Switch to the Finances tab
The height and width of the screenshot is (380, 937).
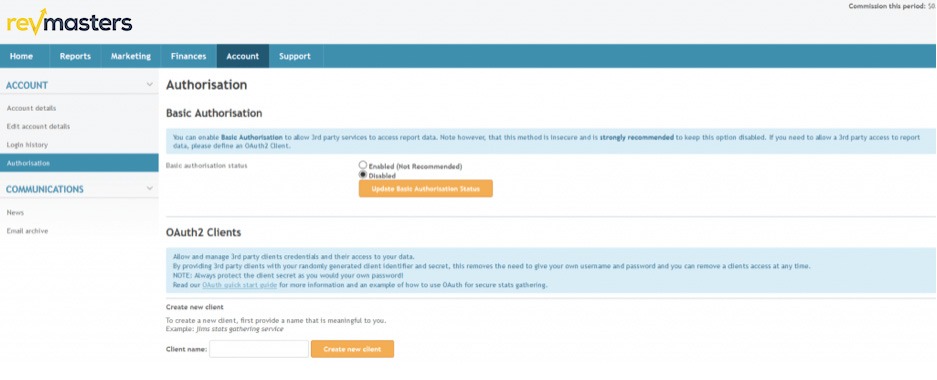pyautogui.click(x=188, y=56)
